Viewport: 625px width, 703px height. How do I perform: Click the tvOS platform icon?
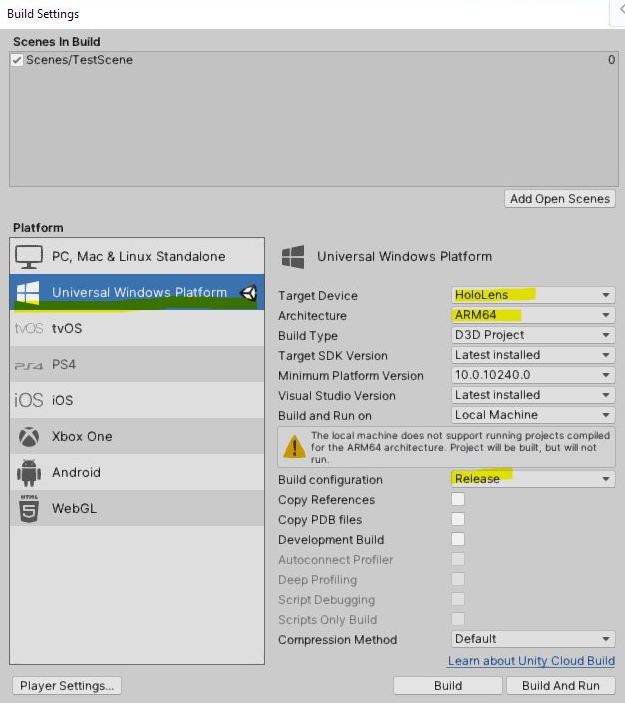point(29,328)
